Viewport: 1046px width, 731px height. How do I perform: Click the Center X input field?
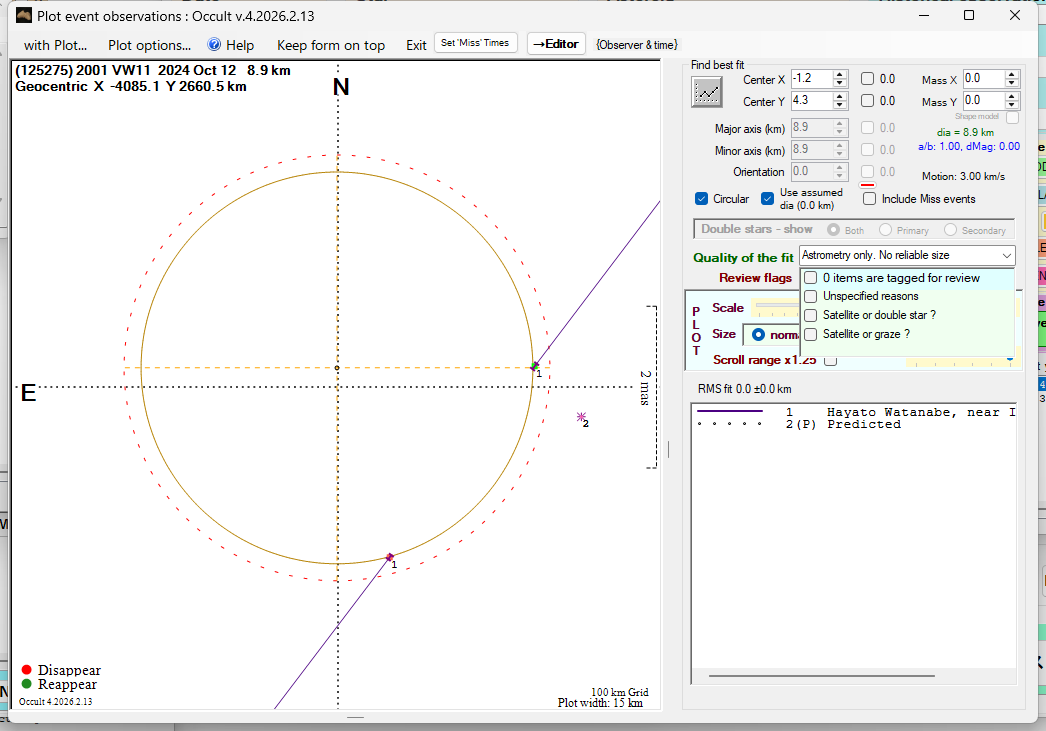tap(811, 78)
